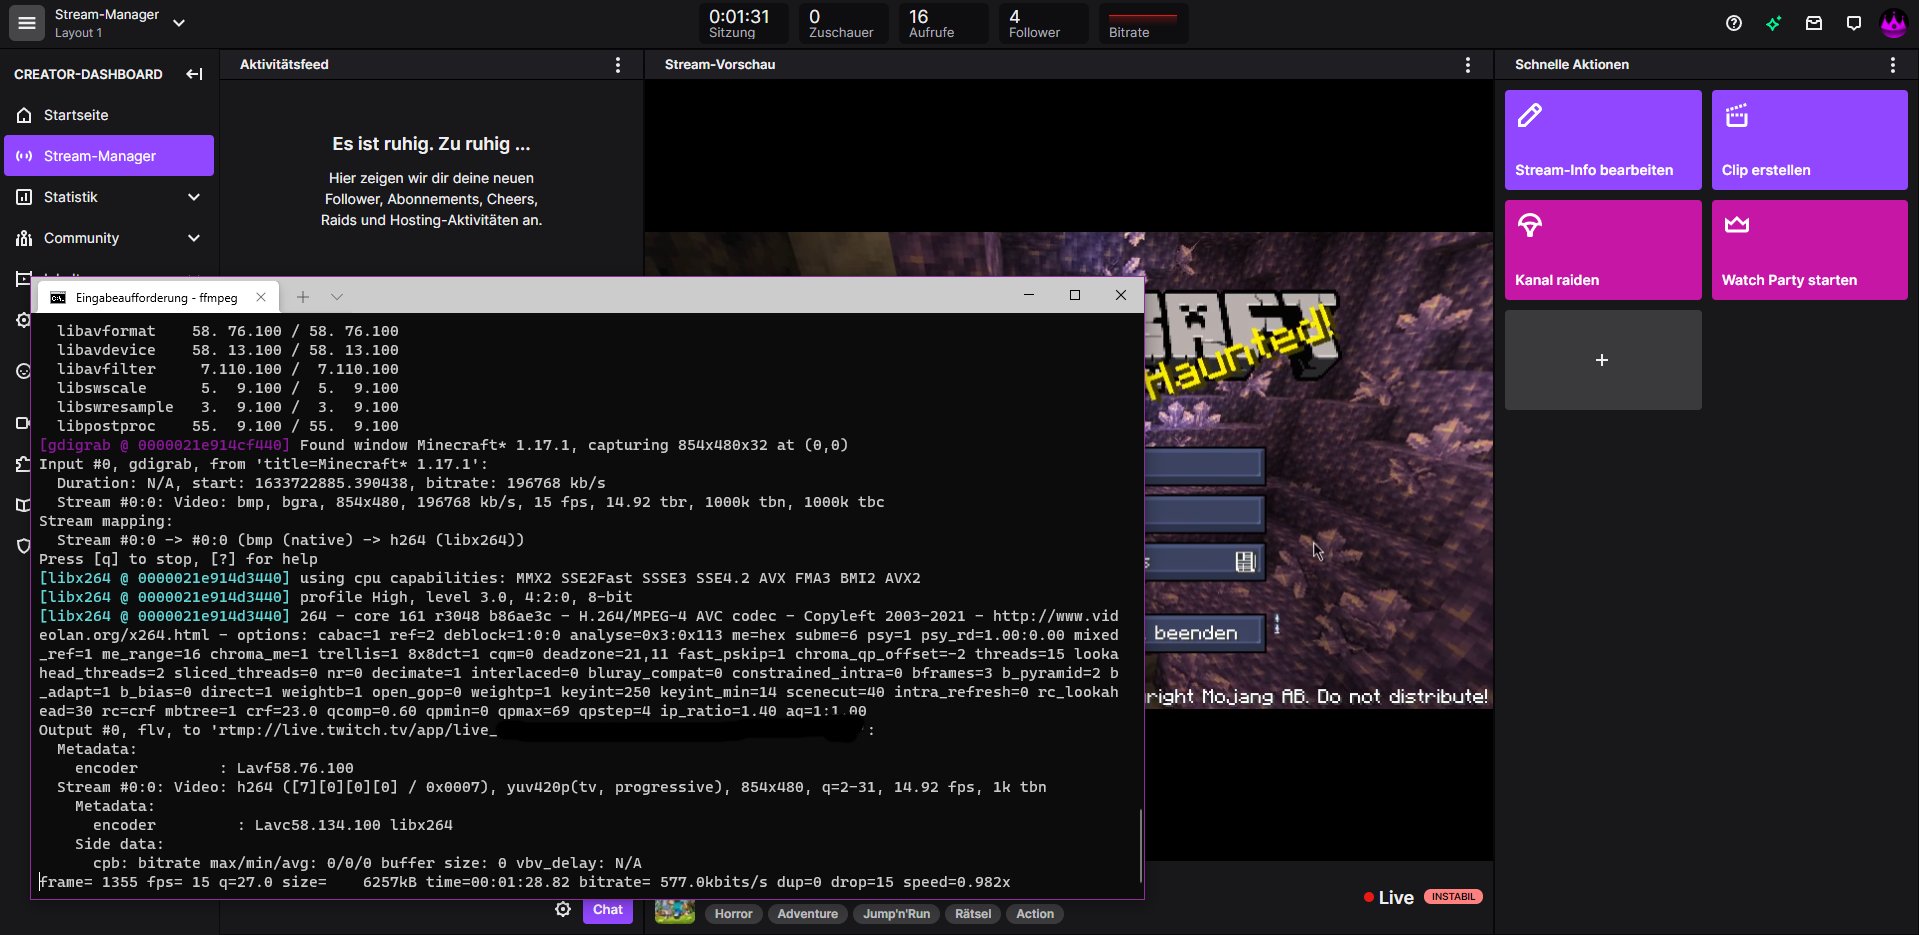Click the 'Press [q] to stop' terminal line
The height and width of the screenshot is (935, 1919).
(x=179, y=559)
